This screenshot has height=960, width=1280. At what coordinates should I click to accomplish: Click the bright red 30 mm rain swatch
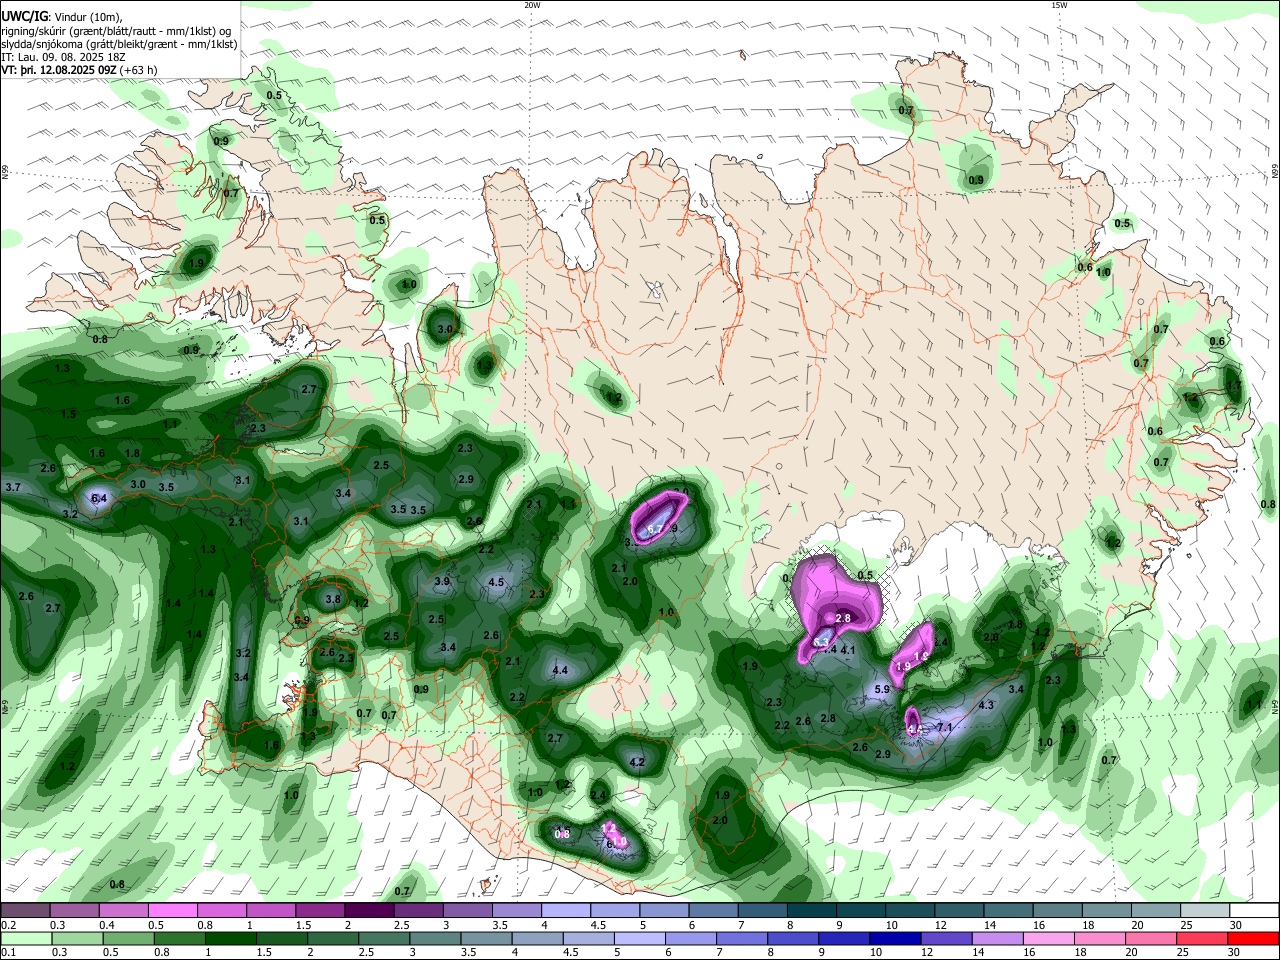tap(1252, 939)
